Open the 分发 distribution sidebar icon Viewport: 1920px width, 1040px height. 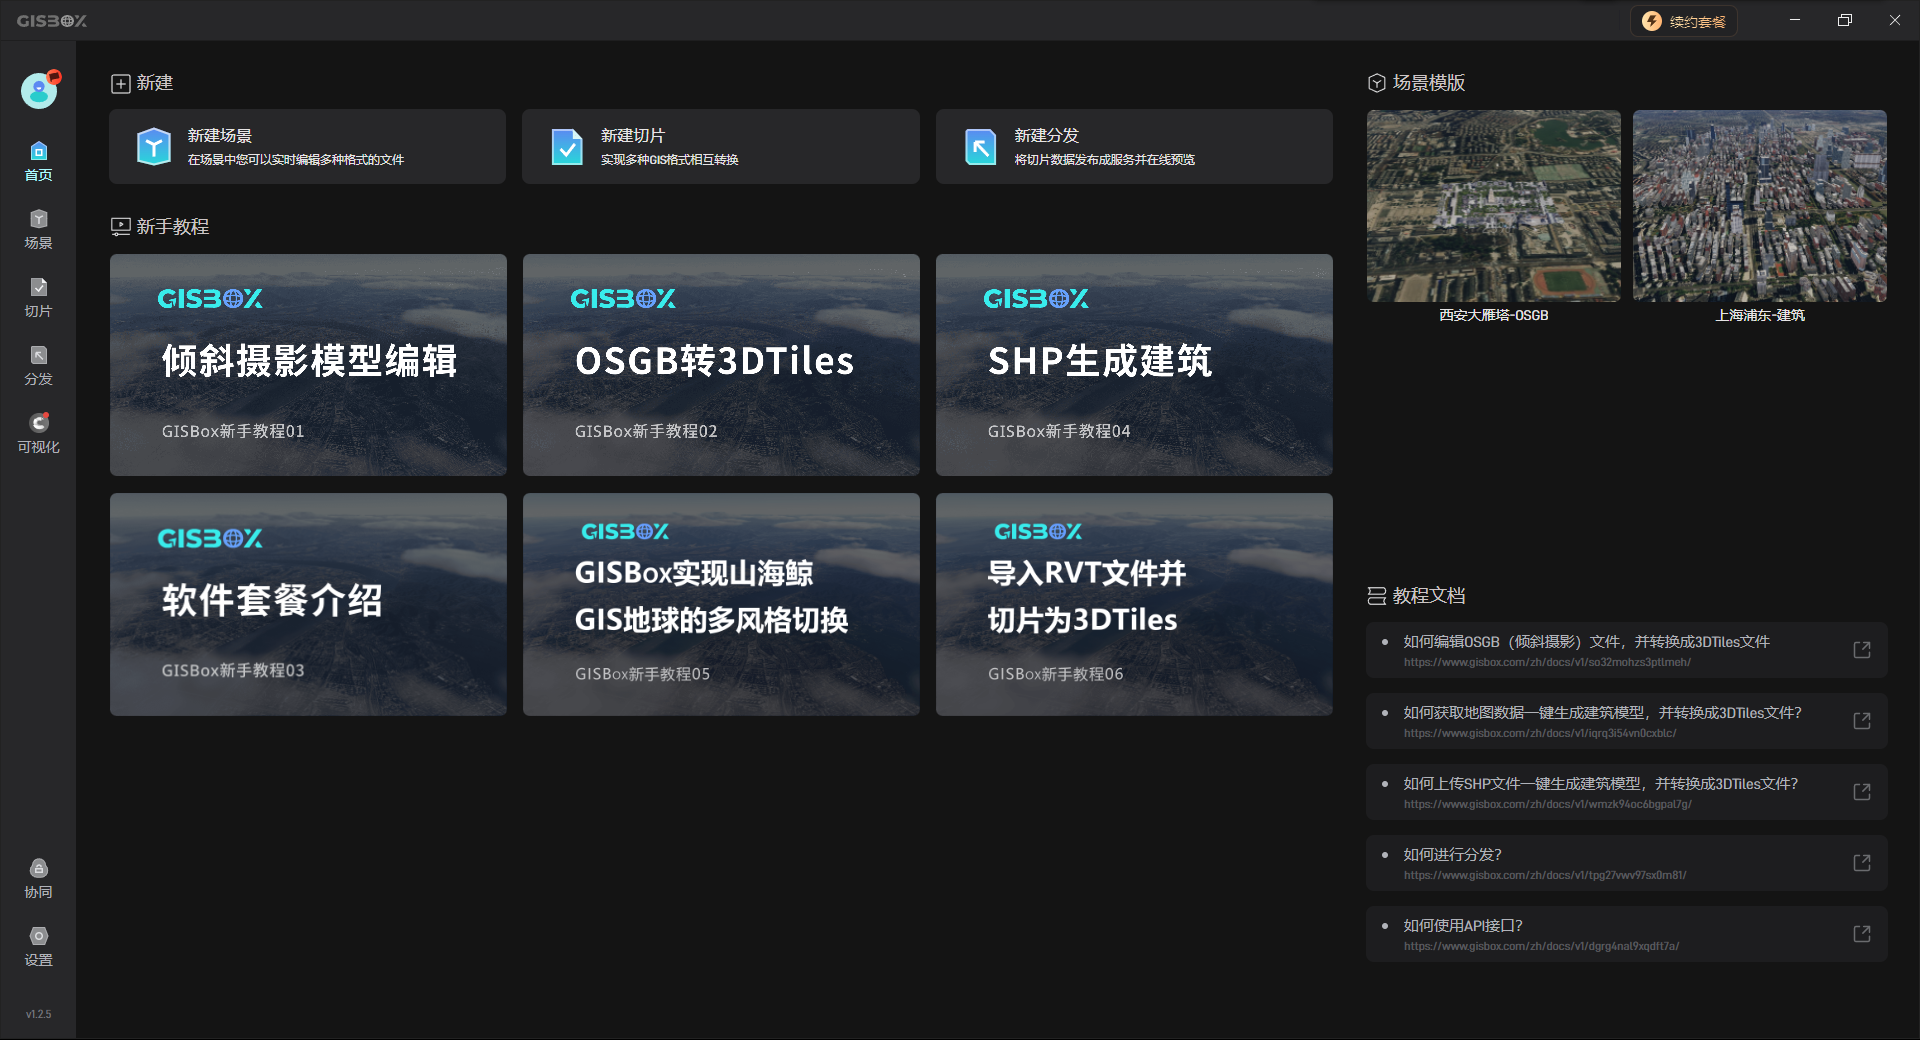click(x=38, y=355)
